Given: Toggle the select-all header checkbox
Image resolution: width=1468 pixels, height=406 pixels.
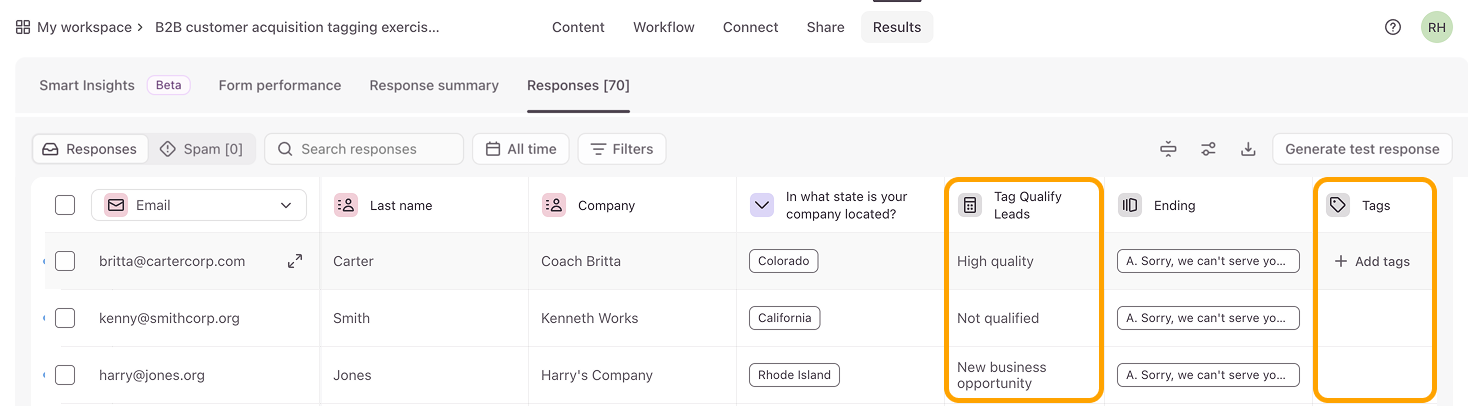Looking at the screenshot, I should pos(65,205).
